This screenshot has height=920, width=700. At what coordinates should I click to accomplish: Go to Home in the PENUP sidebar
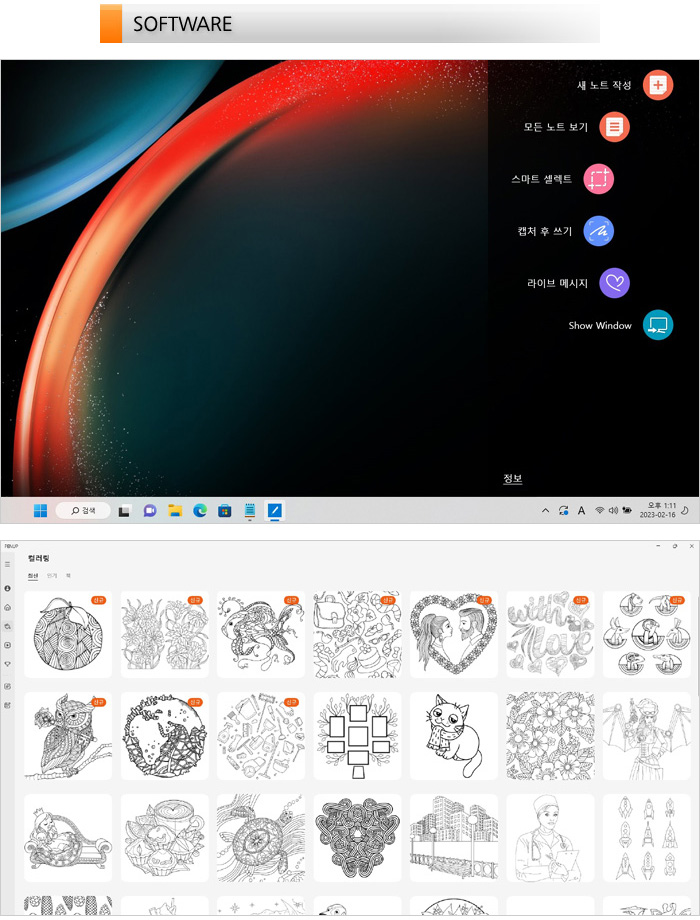coord(8,607)
